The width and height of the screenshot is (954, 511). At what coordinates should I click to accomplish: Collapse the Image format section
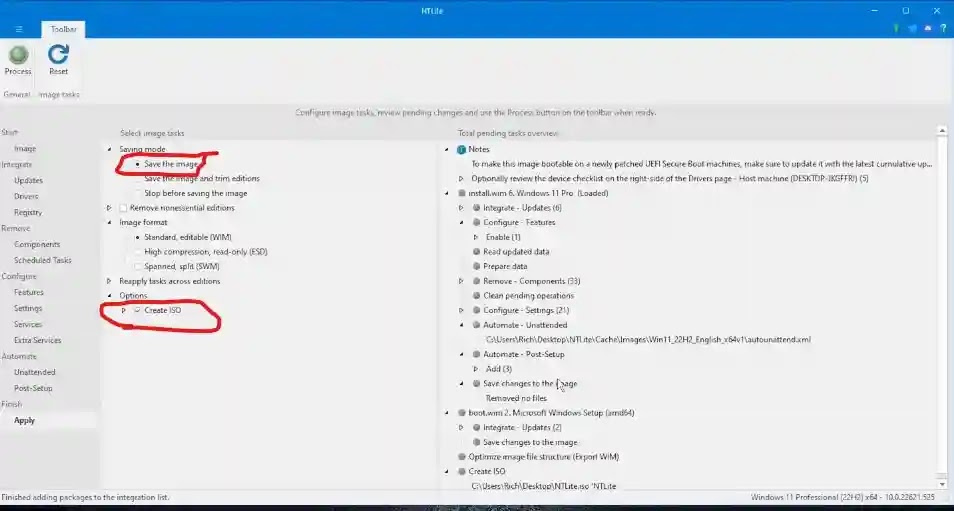click(x=110, y=223)
